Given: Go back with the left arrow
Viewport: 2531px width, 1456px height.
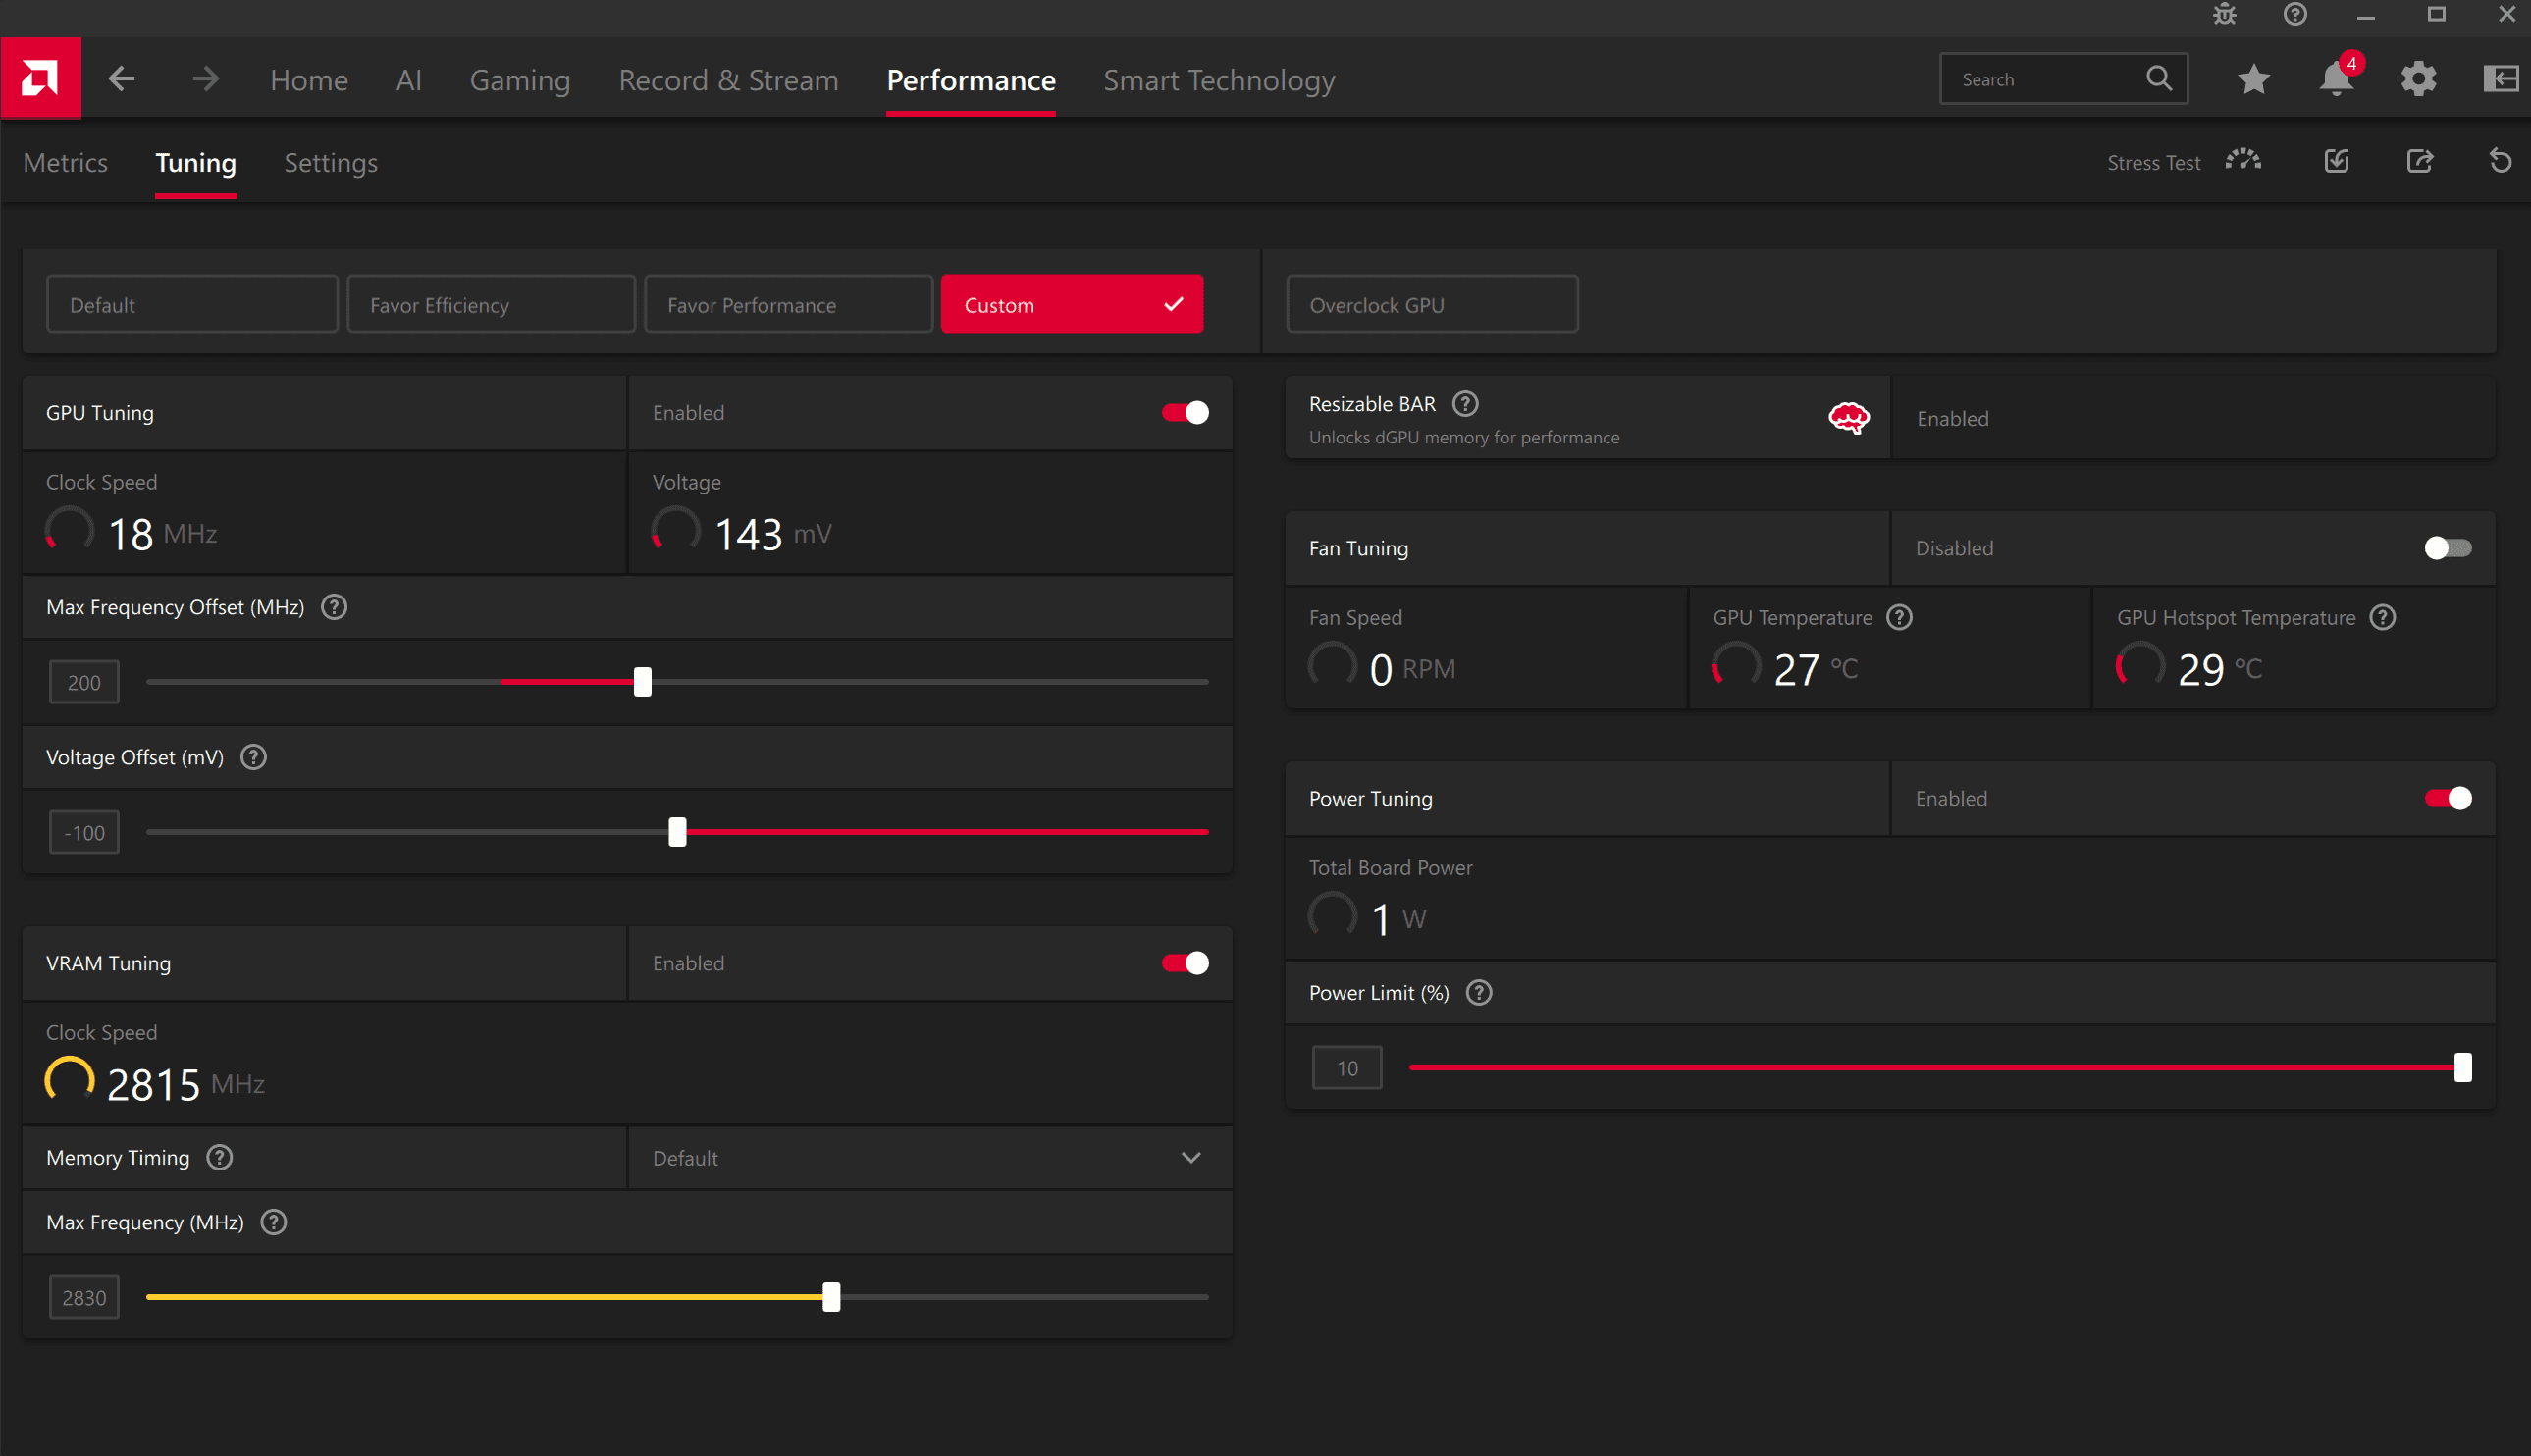Looking at the screenshot, I should pyautogui.click(x=122, y=79).
